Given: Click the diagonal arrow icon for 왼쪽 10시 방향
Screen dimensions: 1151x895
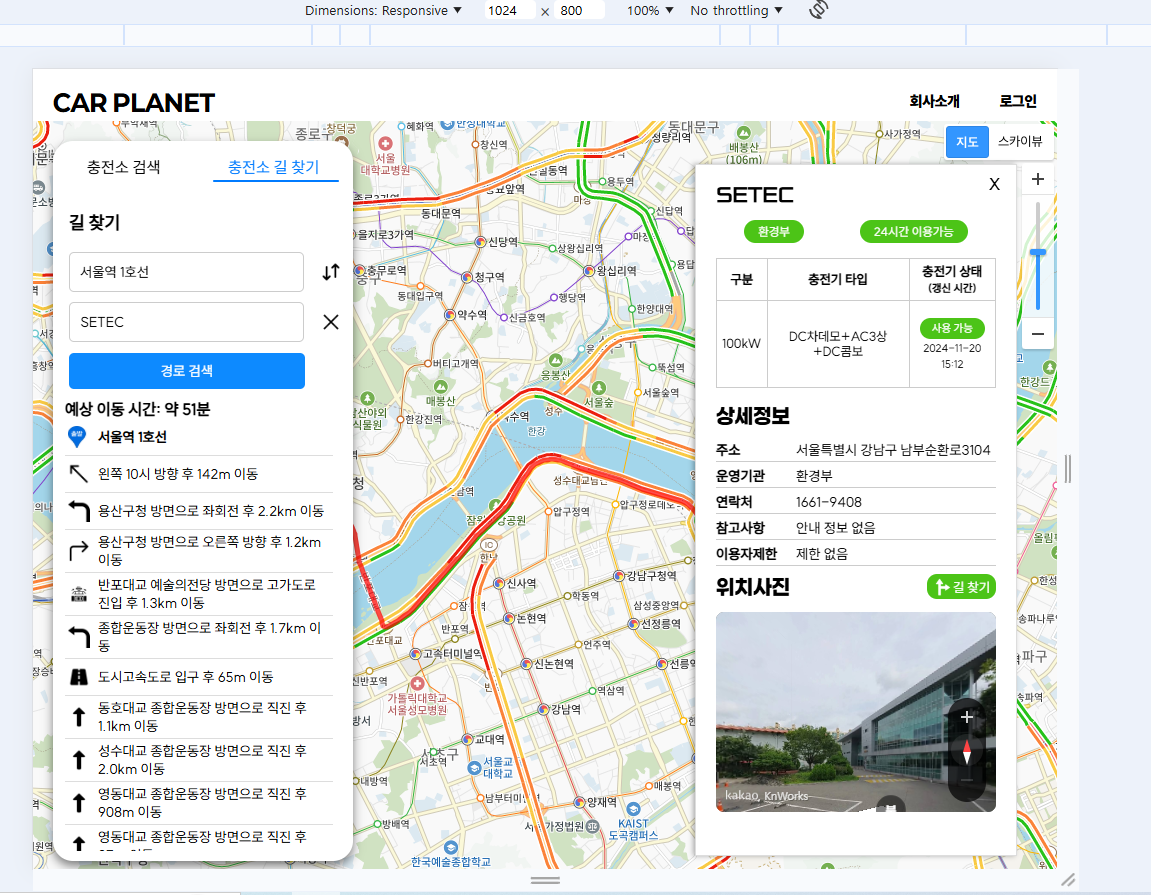Looking at the screenshot, I should (x=79, y=474).
